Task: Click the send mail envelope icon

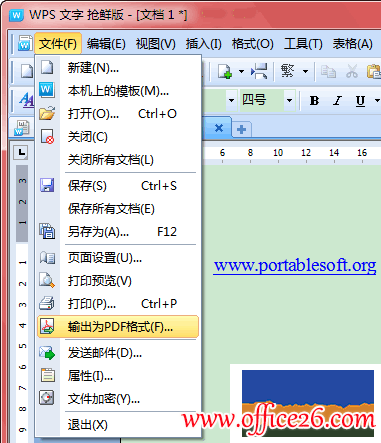Action: click(47, 352)
